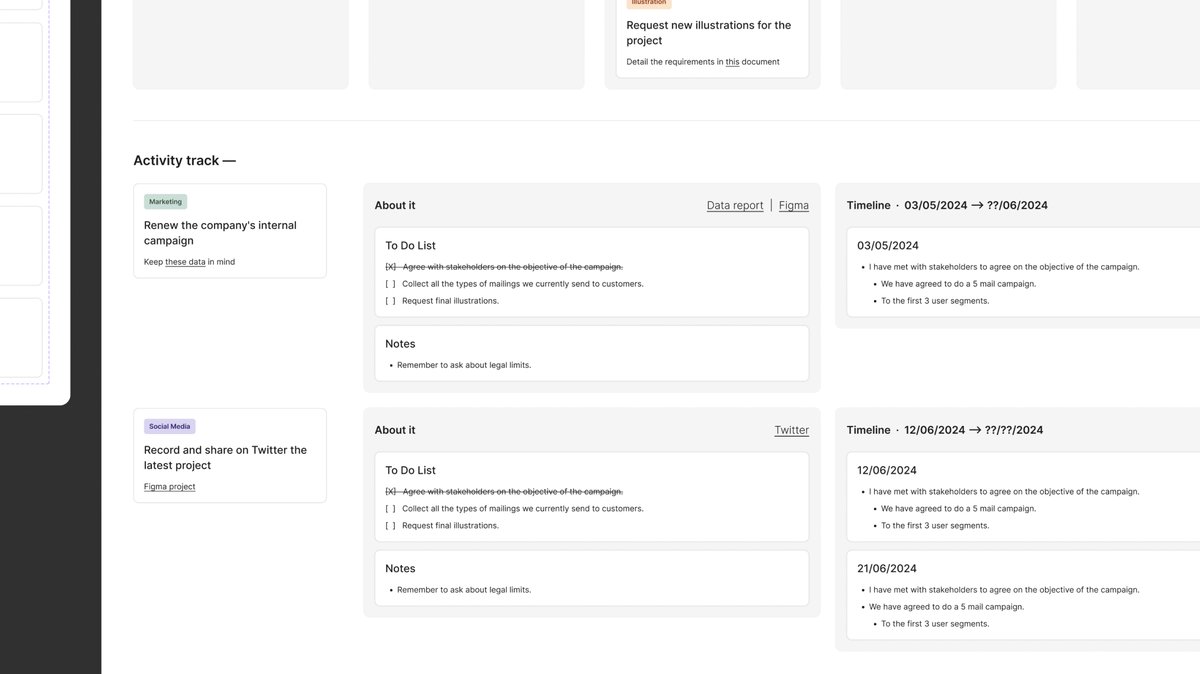Click the 'Activity track —' heading
This screenshot has width=1200, height=674.
point(185,160)
